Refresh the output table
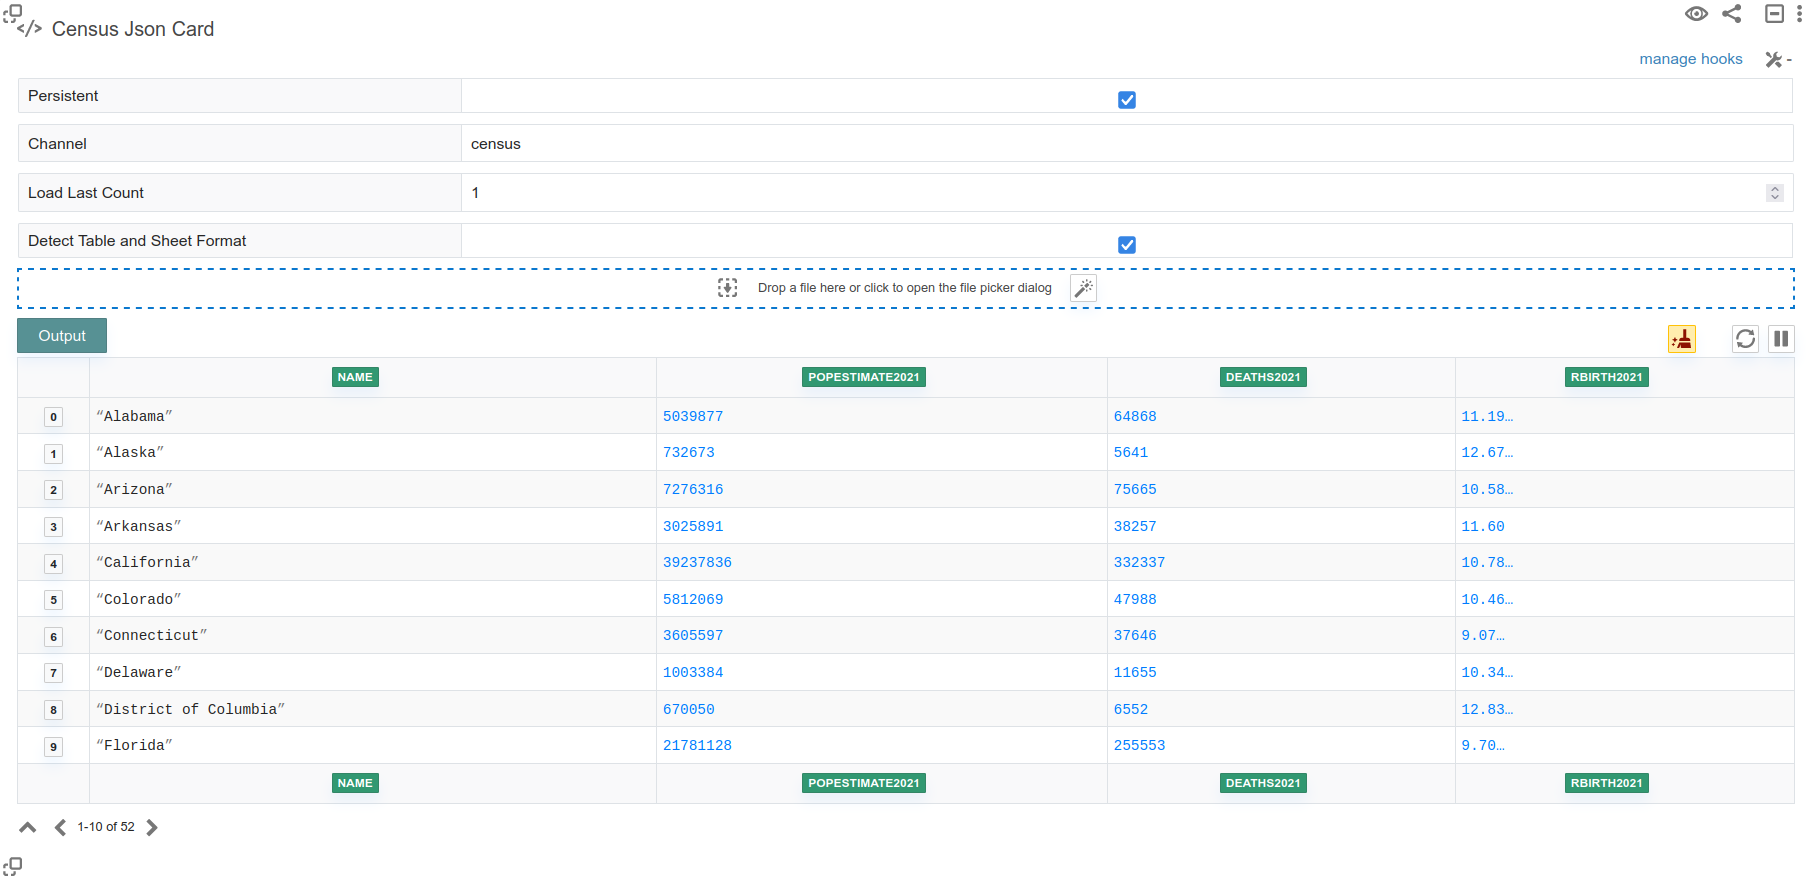The height and width of the screenshot is (878, 1811). click(x=1745, y=339)
